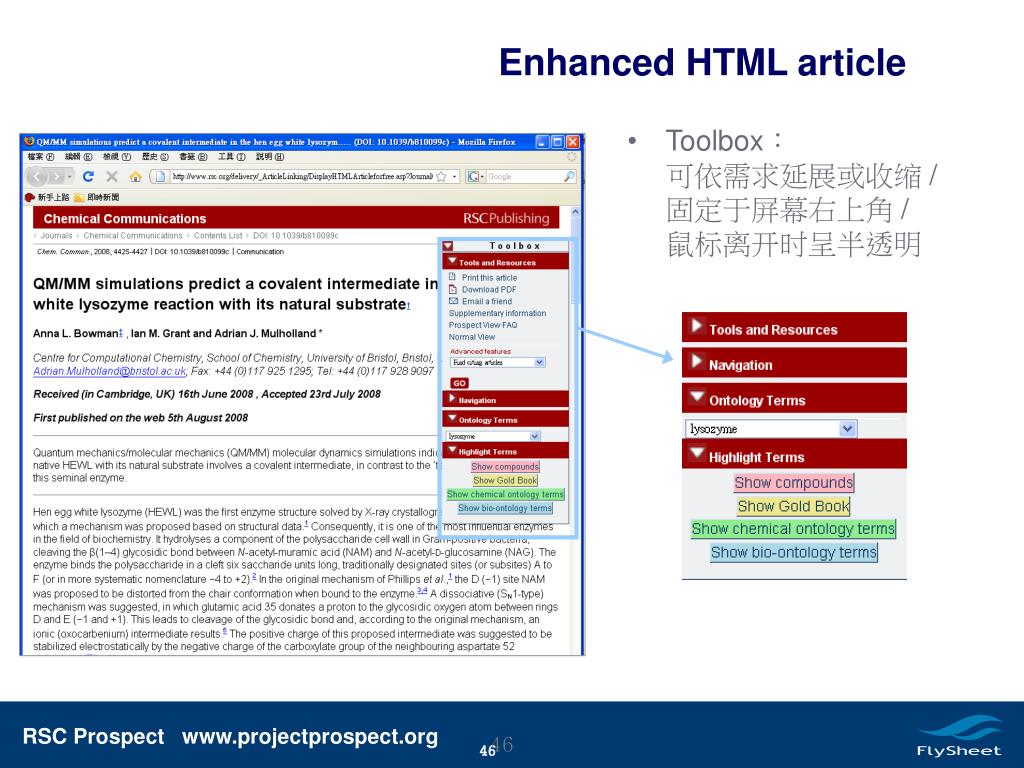This screenshot has height=768, width=1024.
Task: Expand Navigation section in the browser toolbox
Action: tap(452, 399)
